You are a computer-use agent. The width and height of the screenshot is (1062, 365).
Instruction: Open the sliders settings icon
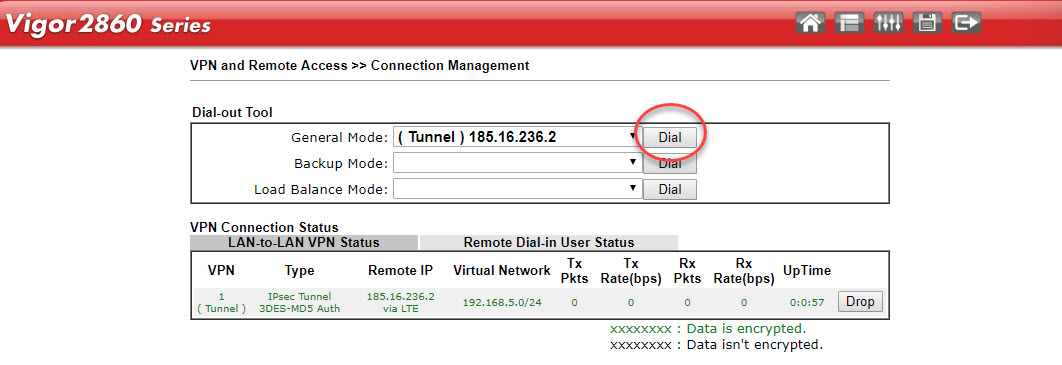(889, 22)
